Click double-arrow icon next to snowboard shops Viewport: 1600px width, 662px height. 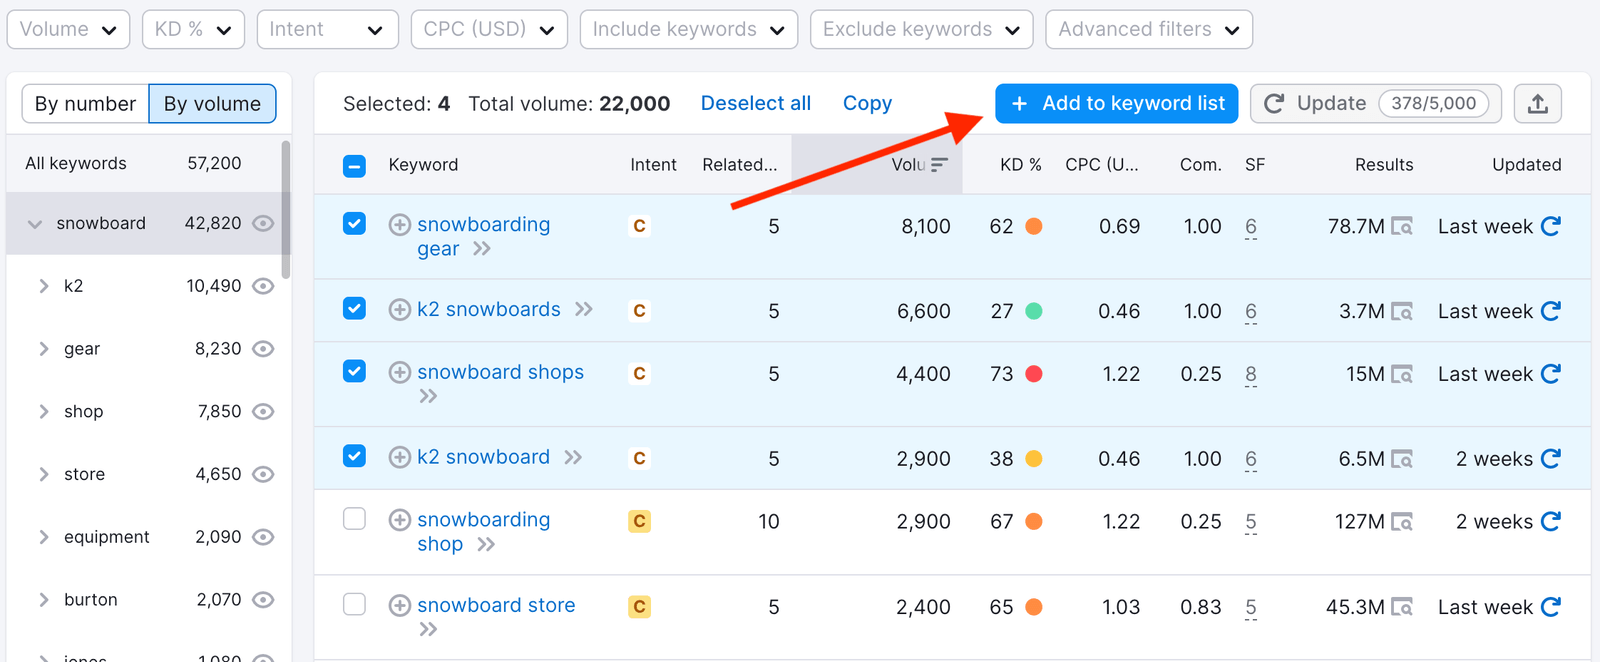[x=428, y=397]
